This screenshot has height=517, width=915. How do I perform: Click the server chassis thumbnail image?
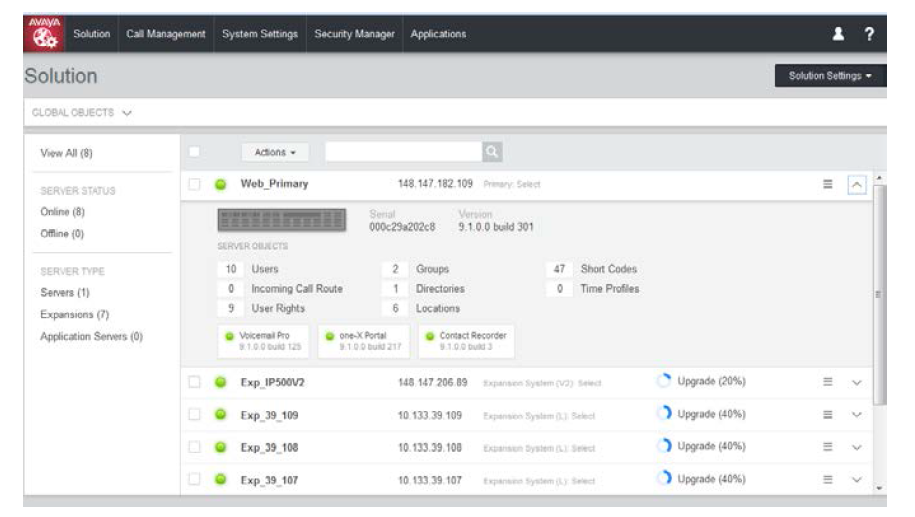282,220
